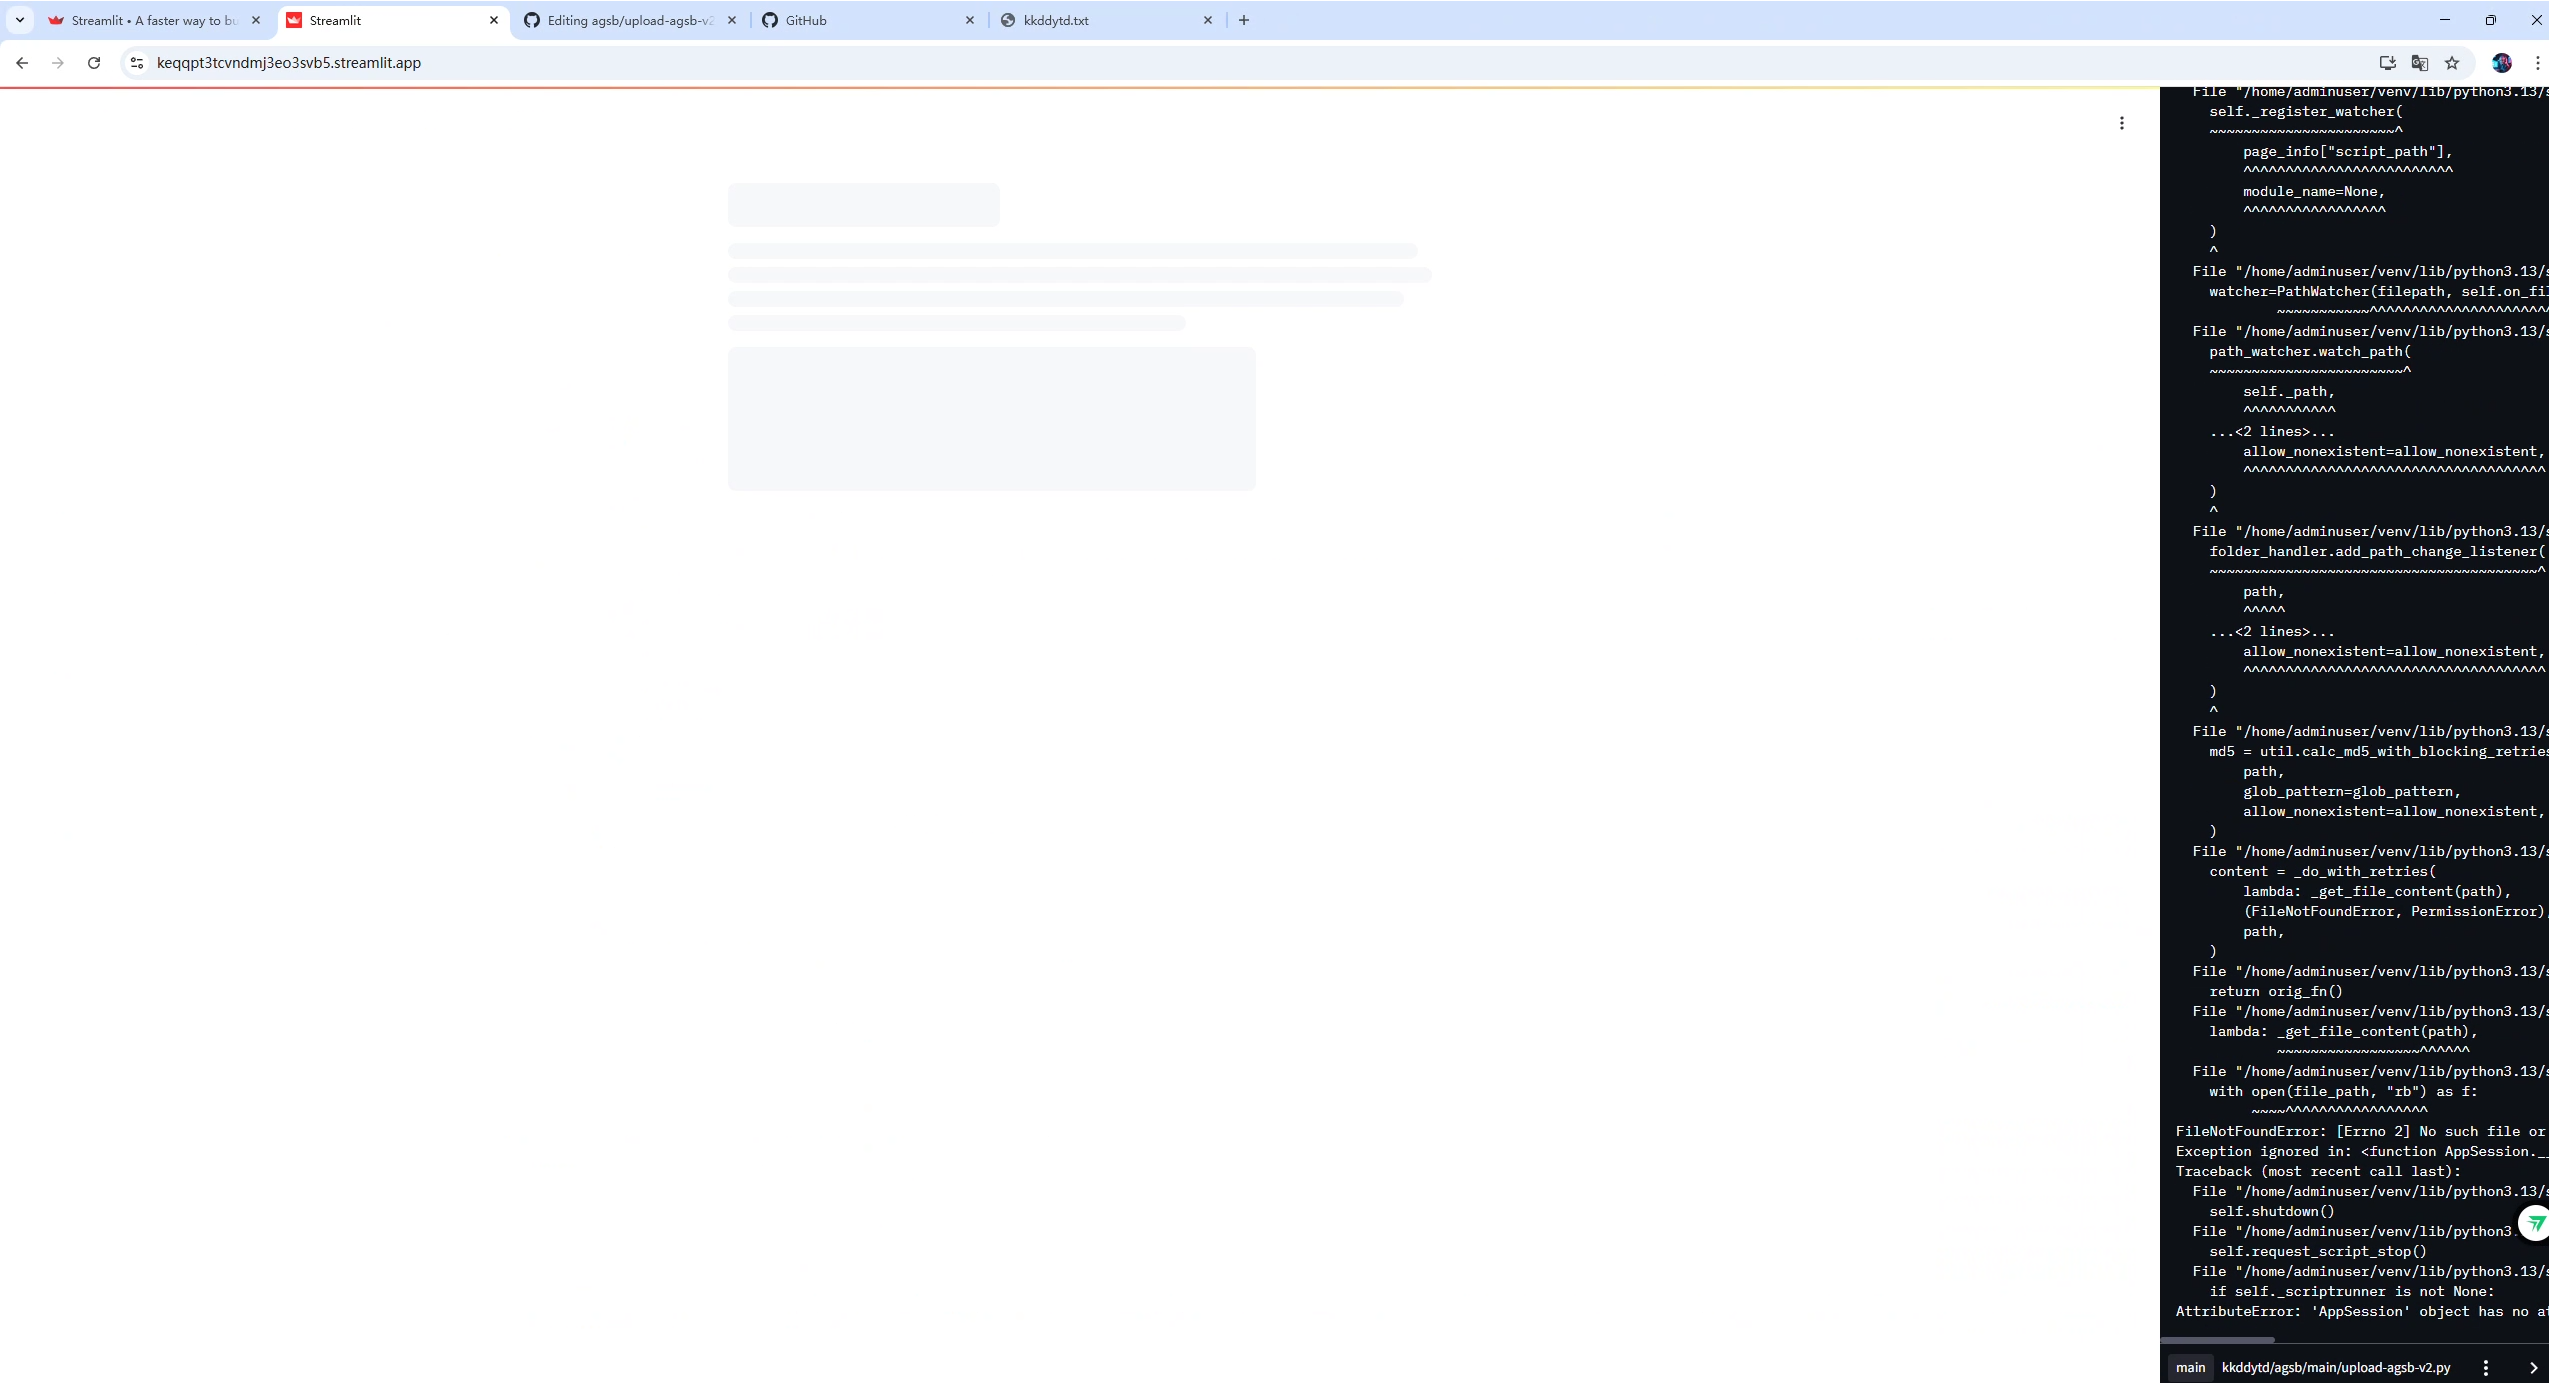The width and height of the screenshot is (2549, 1383).
Task: Click the 'module_name=None,' log line
Action: point(2314,191)
